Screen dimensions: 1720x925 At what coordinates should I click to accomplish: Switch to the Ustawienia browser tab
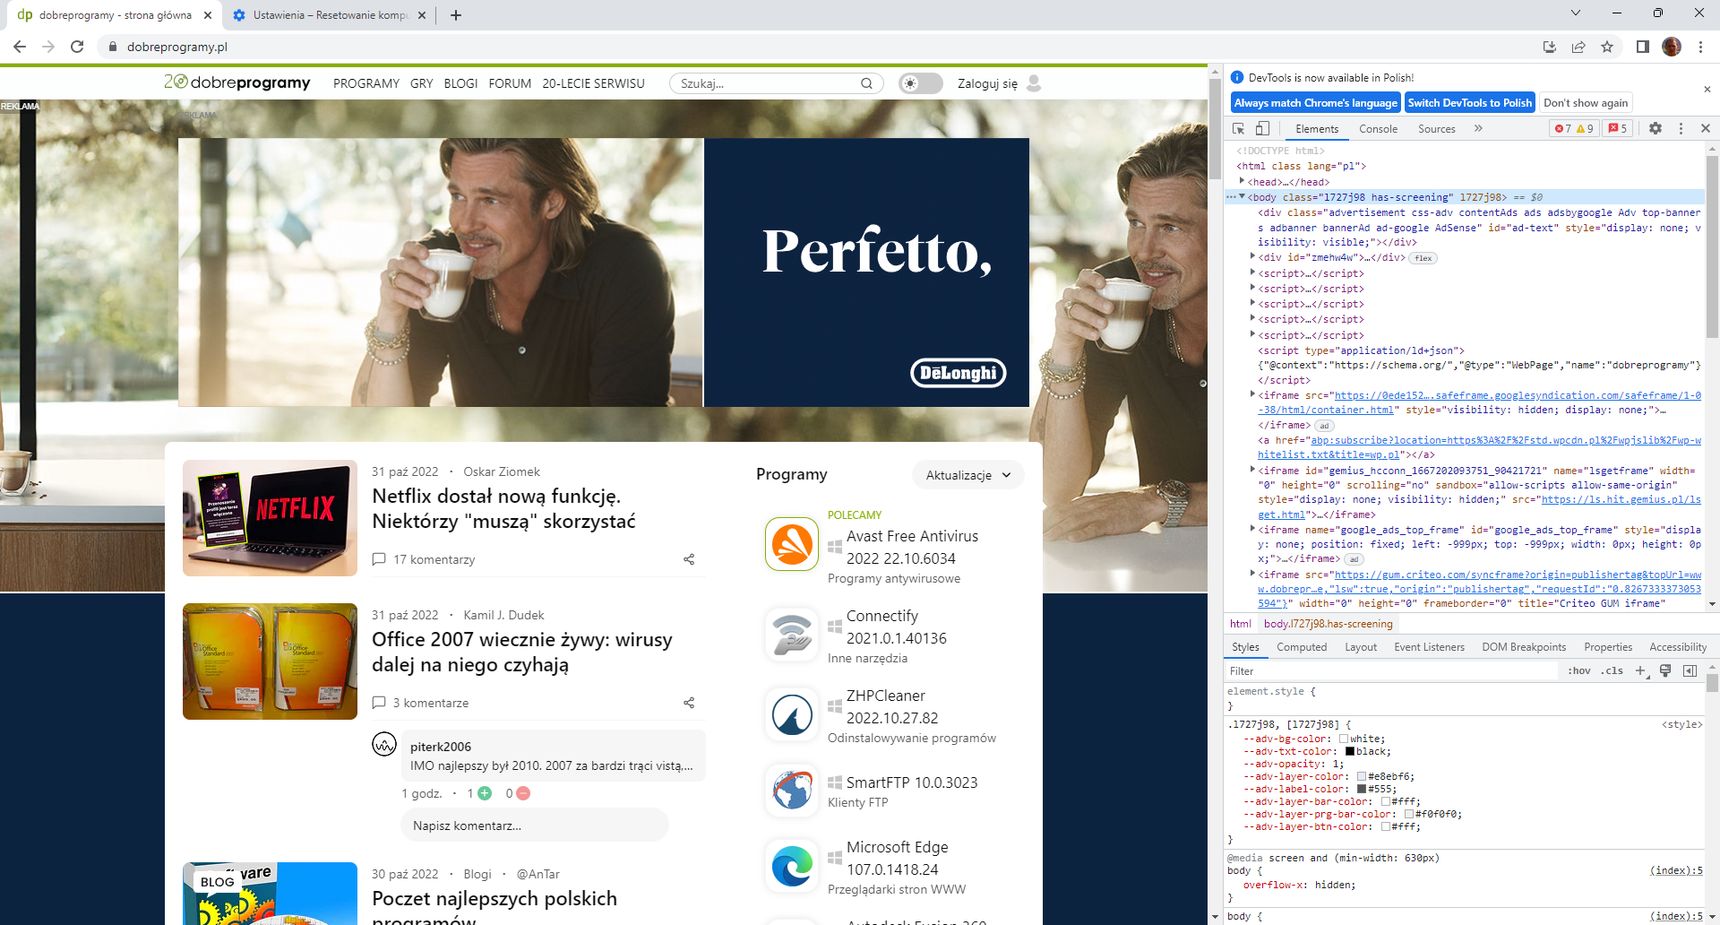(x=327, y=15)
